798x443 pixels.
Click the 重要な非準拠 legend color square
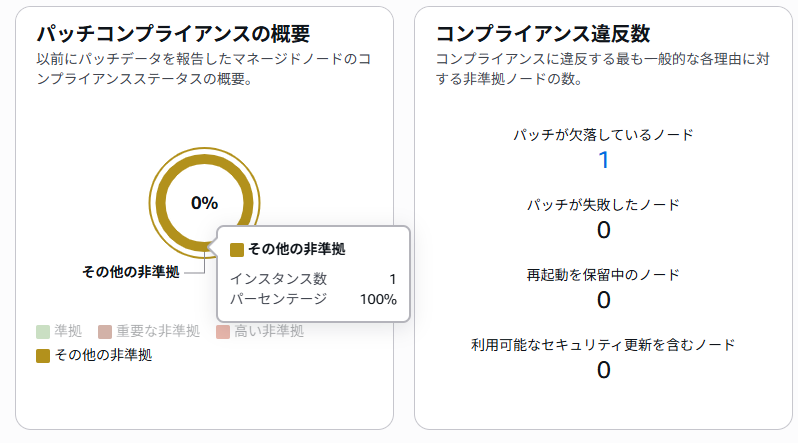[x=105, y=331]
